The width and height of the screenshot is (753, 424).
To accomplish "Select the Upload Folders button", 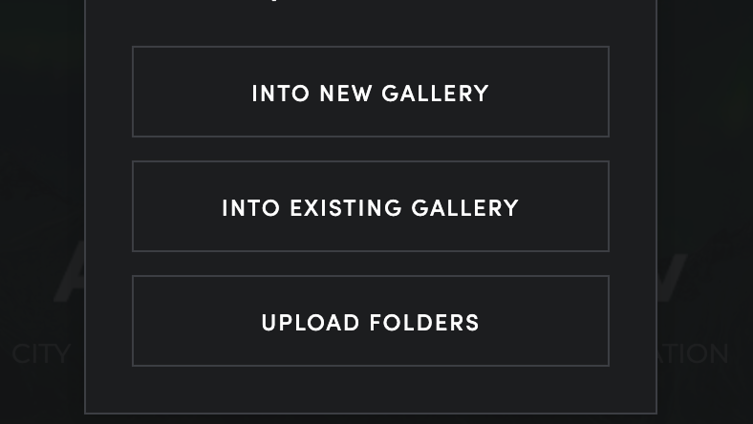I will pos(370,321).
